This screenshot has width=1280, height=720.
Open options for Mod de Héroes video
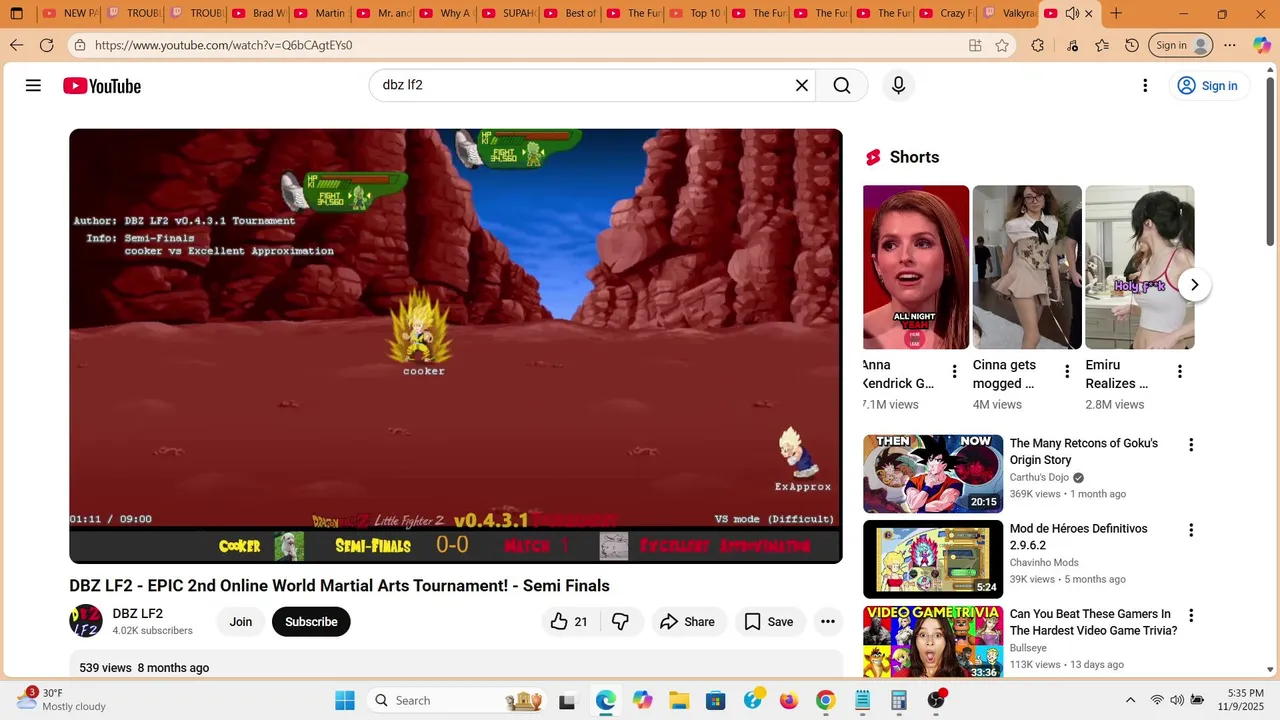pos(1191,530)
